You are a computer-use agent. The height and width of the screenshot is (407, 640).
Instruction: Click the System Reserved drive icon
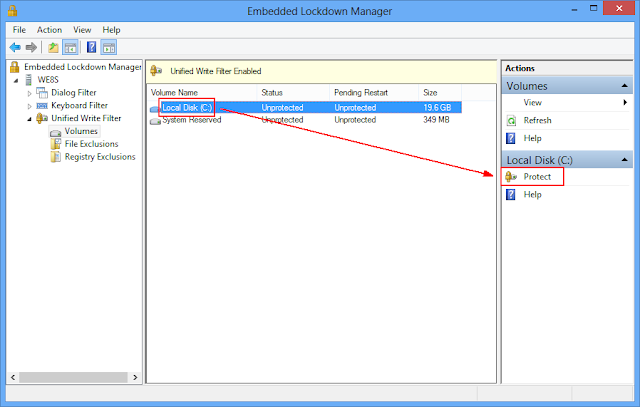(x=155, y=121)
